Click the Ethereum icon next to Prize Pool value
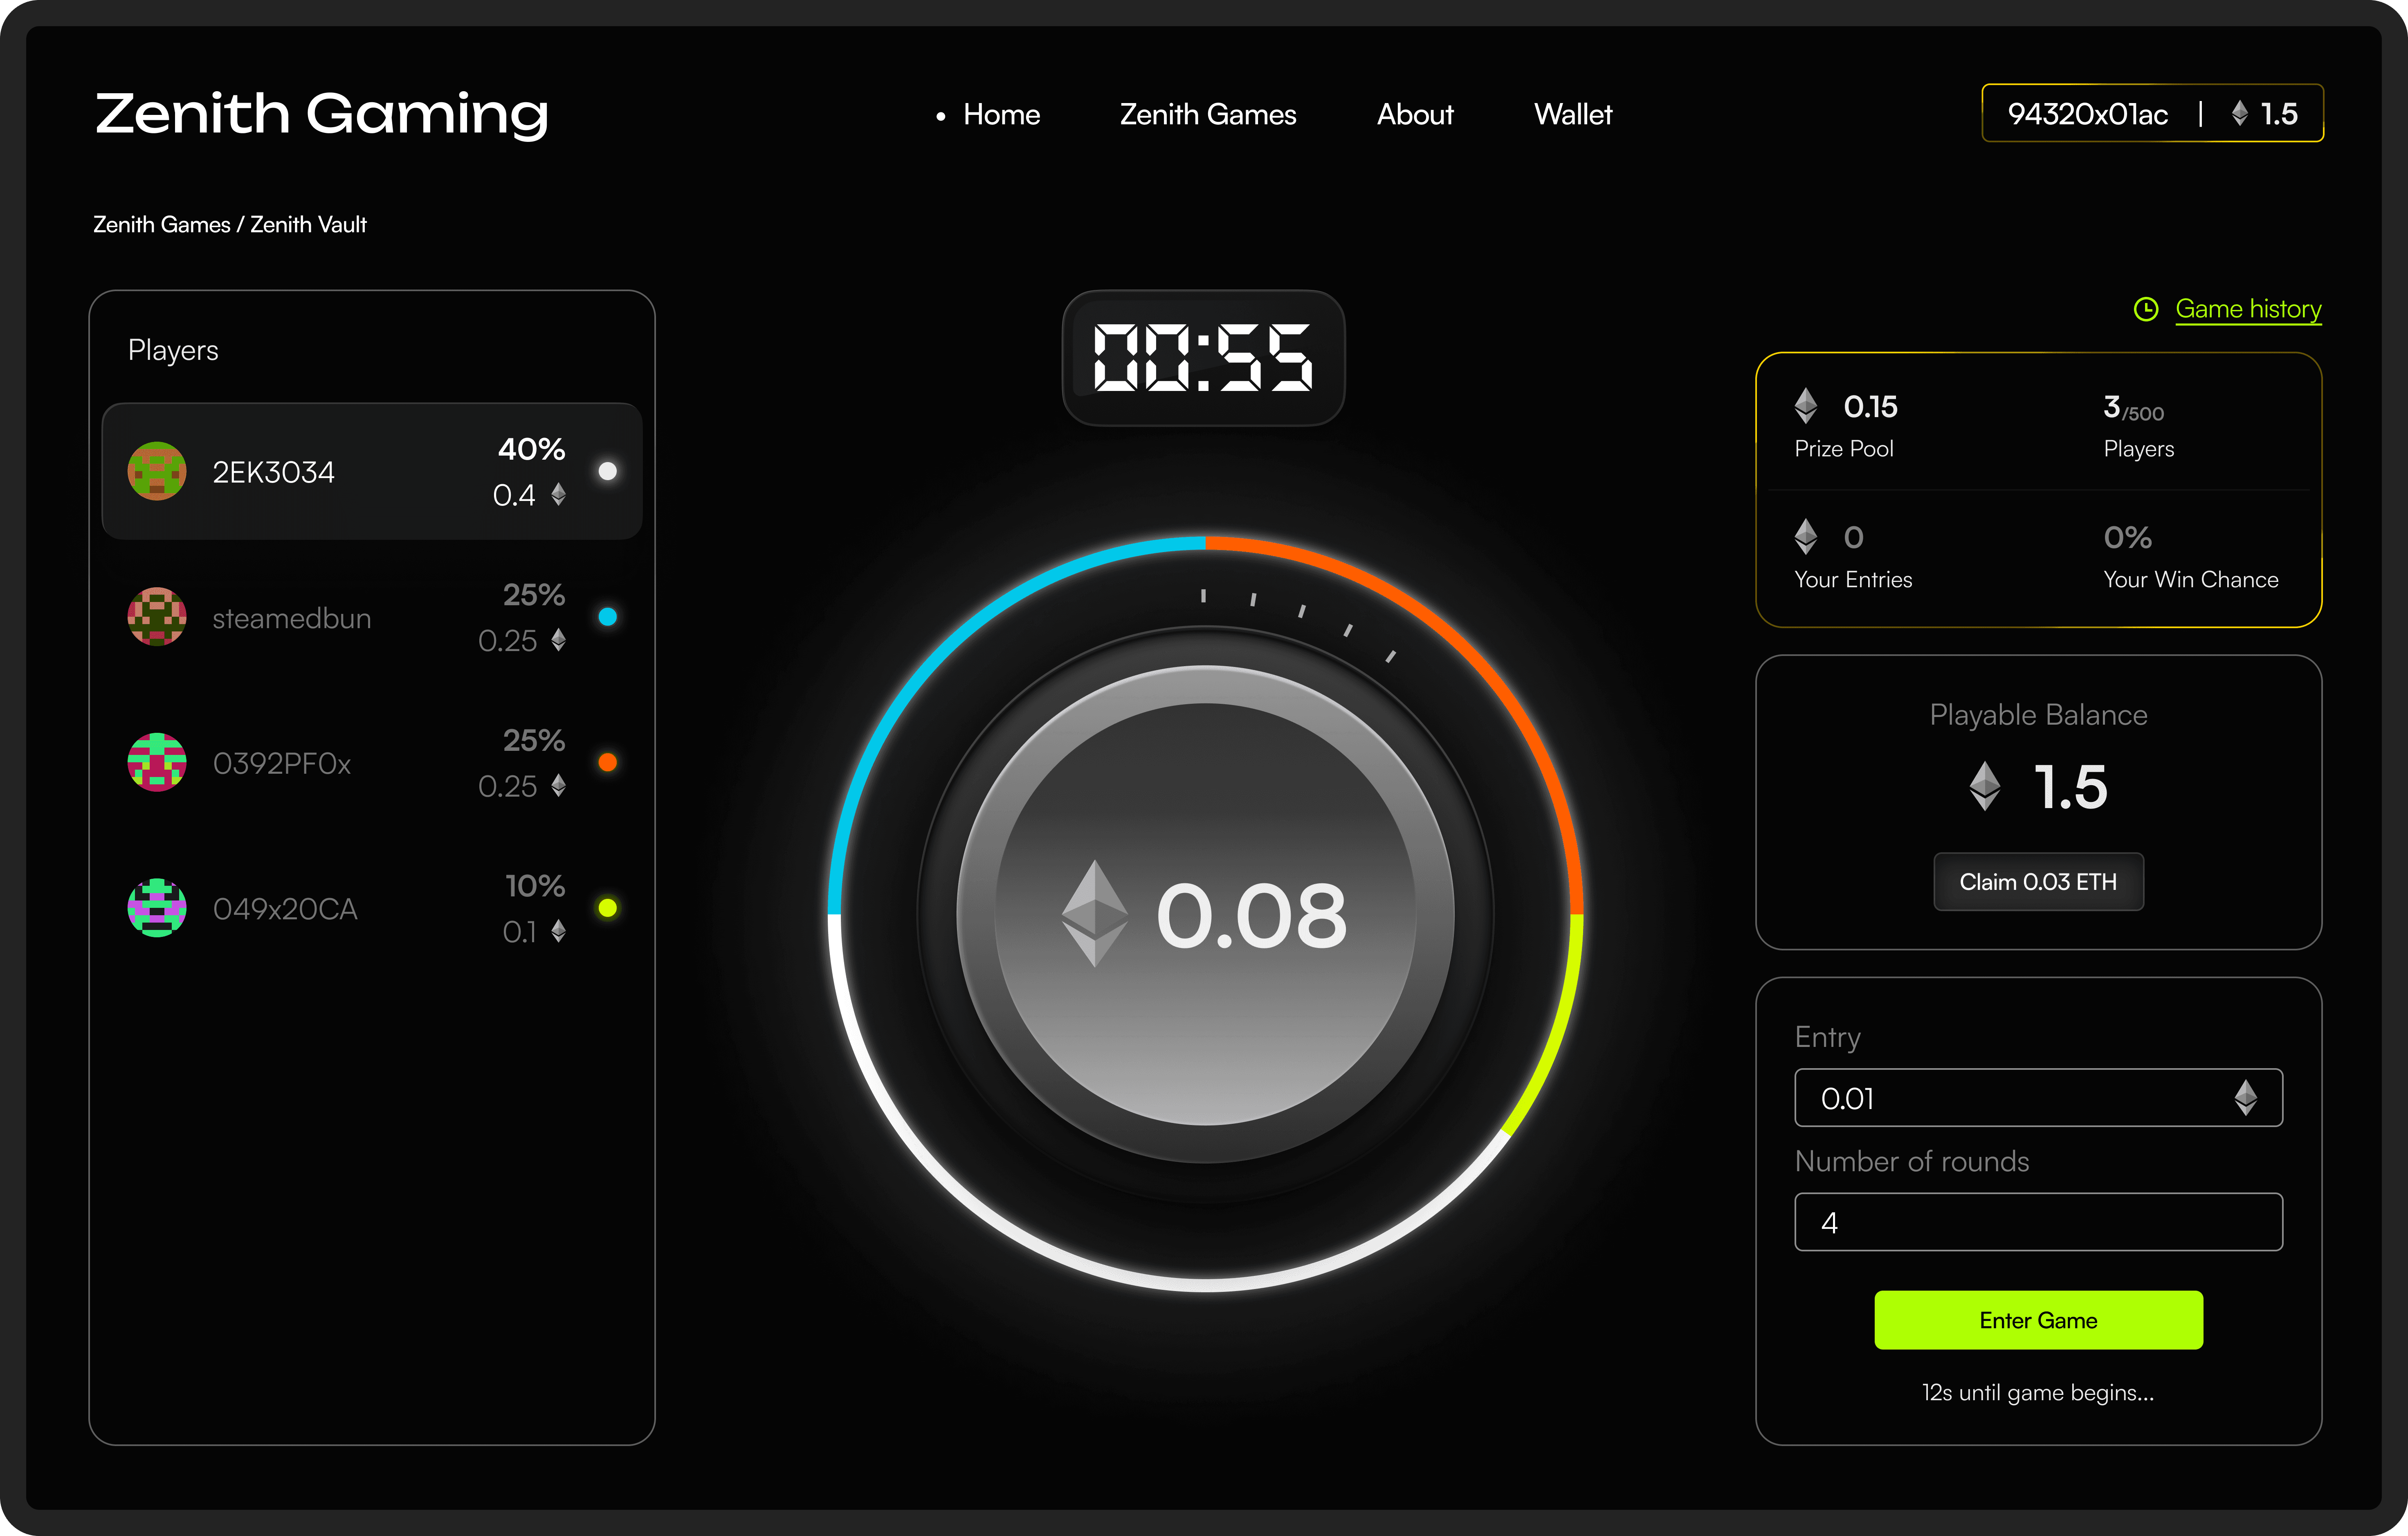Image resolution: width=2408 pixels, height=1536 pixels. tap(1806, 406)
